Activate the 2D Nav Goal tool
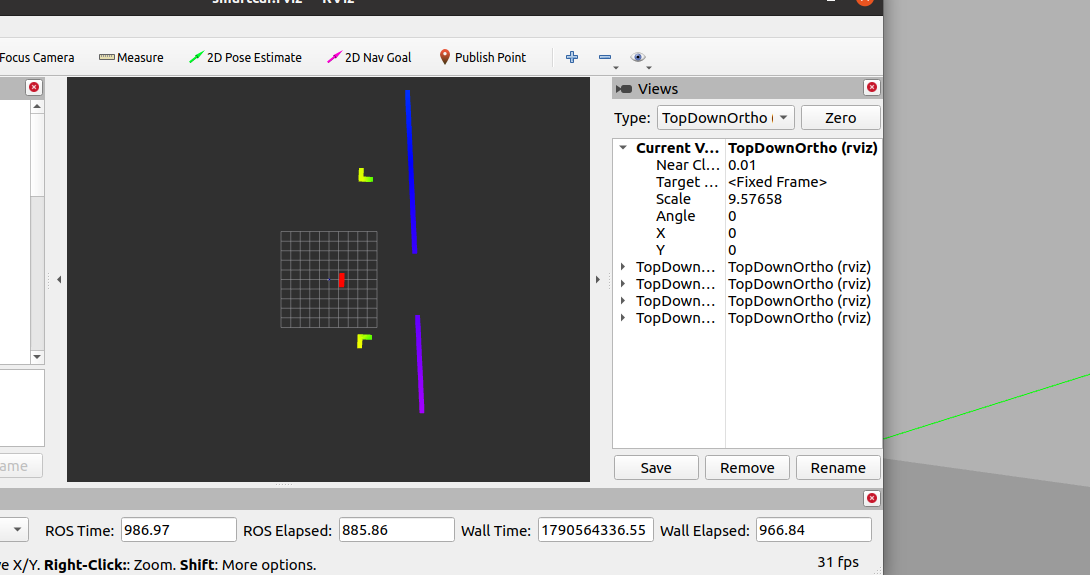The height and width of the screenshot is (575, 1090). (x=369, y=58)
